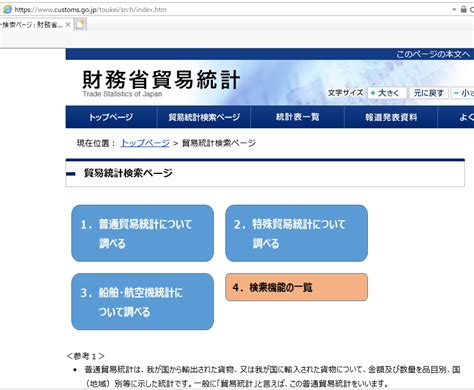Decrease text size with the 小さく button
The height and width of the screenshot is (390, 474).
(463, 93)
